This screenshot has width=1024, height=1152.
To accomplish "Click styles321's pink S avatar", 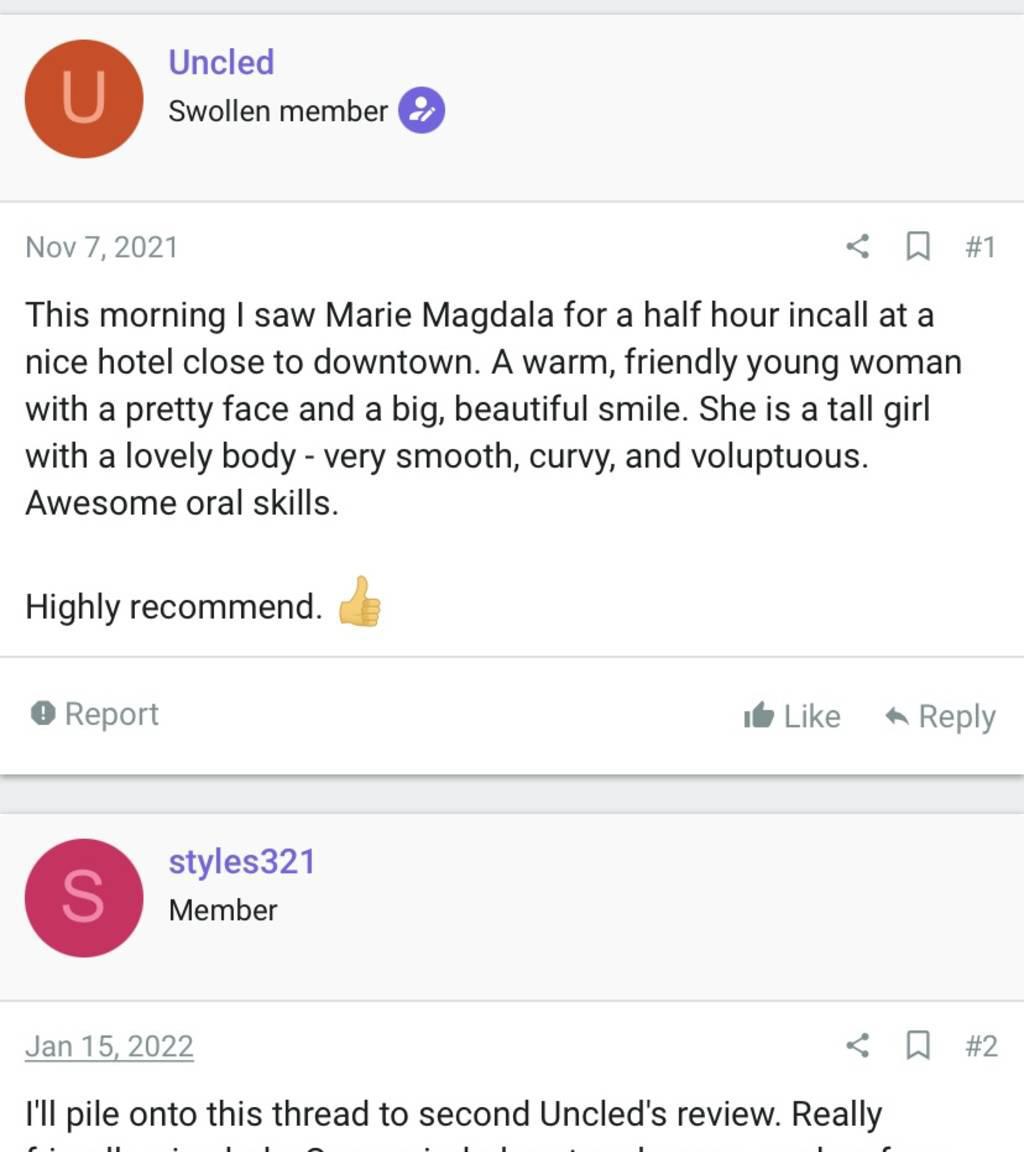I will click(84, 898).
